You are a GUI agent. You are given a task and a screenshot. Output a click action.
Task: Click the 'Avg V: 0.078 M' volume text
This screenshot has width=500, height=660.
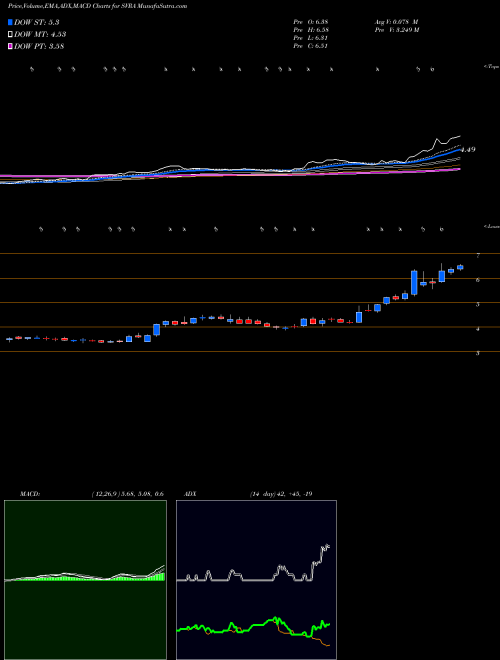tap(396, 22)
